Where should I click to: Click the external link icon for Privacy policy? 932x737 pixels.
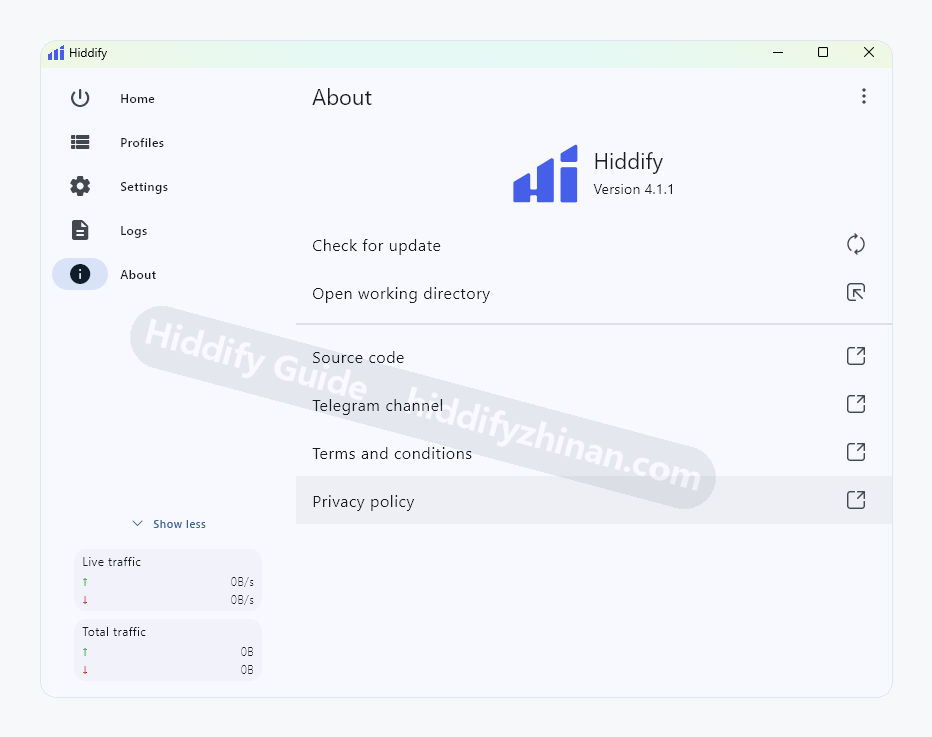[856, 500]
